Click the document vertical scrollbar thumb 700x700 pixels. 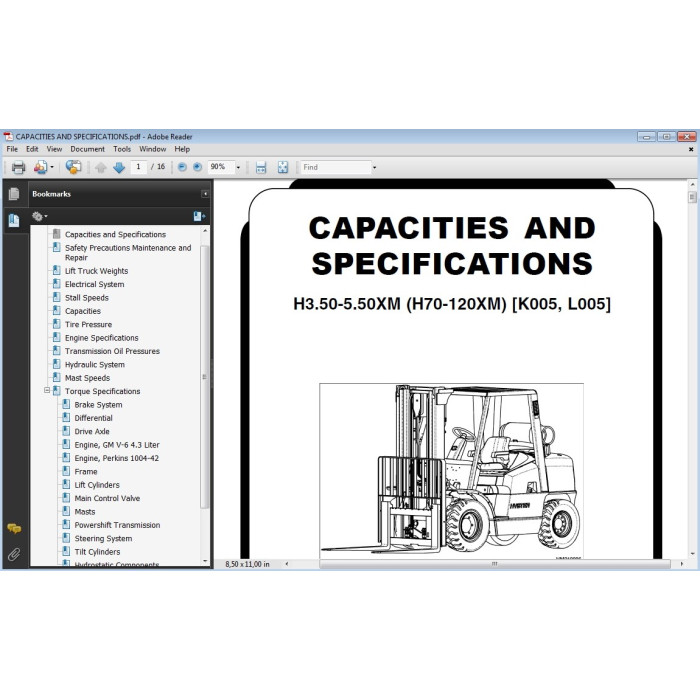tap(692, 197)
